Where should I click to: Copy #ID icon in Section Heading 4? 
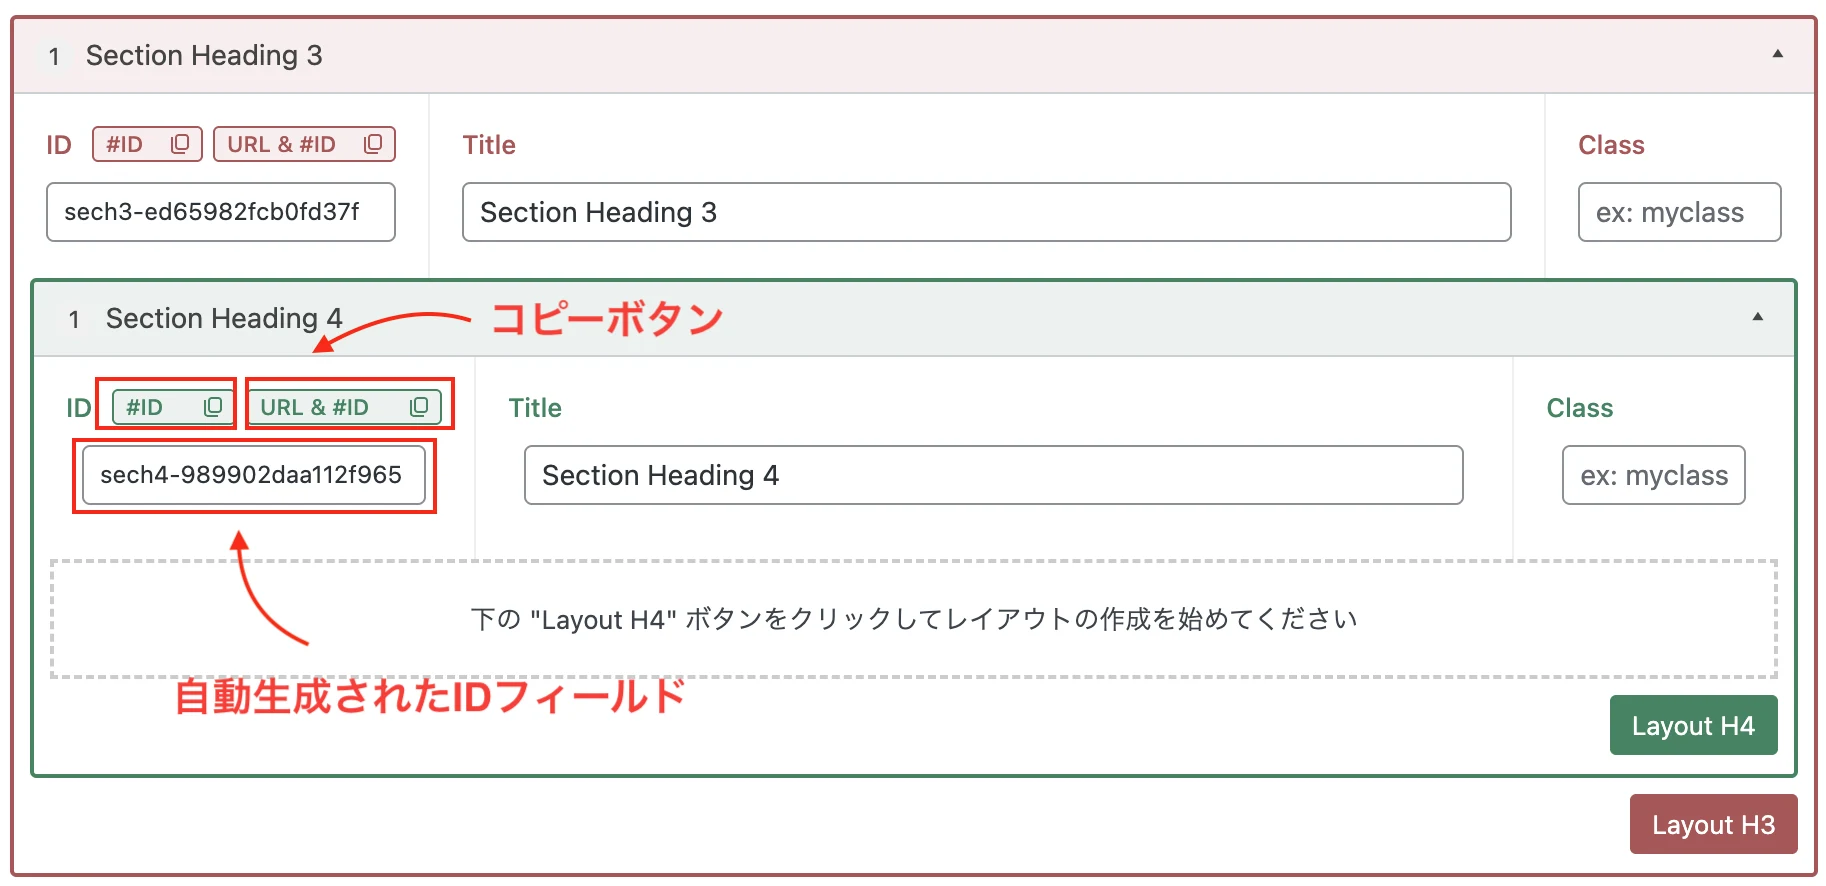pyautogui.click(x=213, y=407)
